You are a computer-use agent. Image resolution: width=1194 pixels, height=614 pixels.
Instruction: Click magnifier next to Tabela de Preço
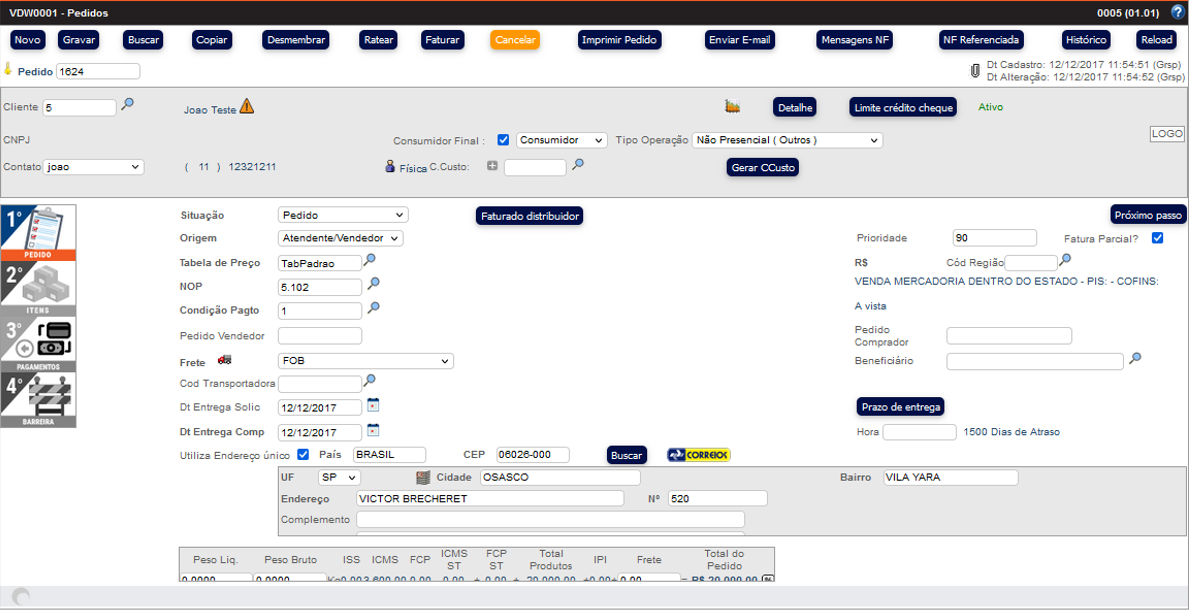[370, 260]
